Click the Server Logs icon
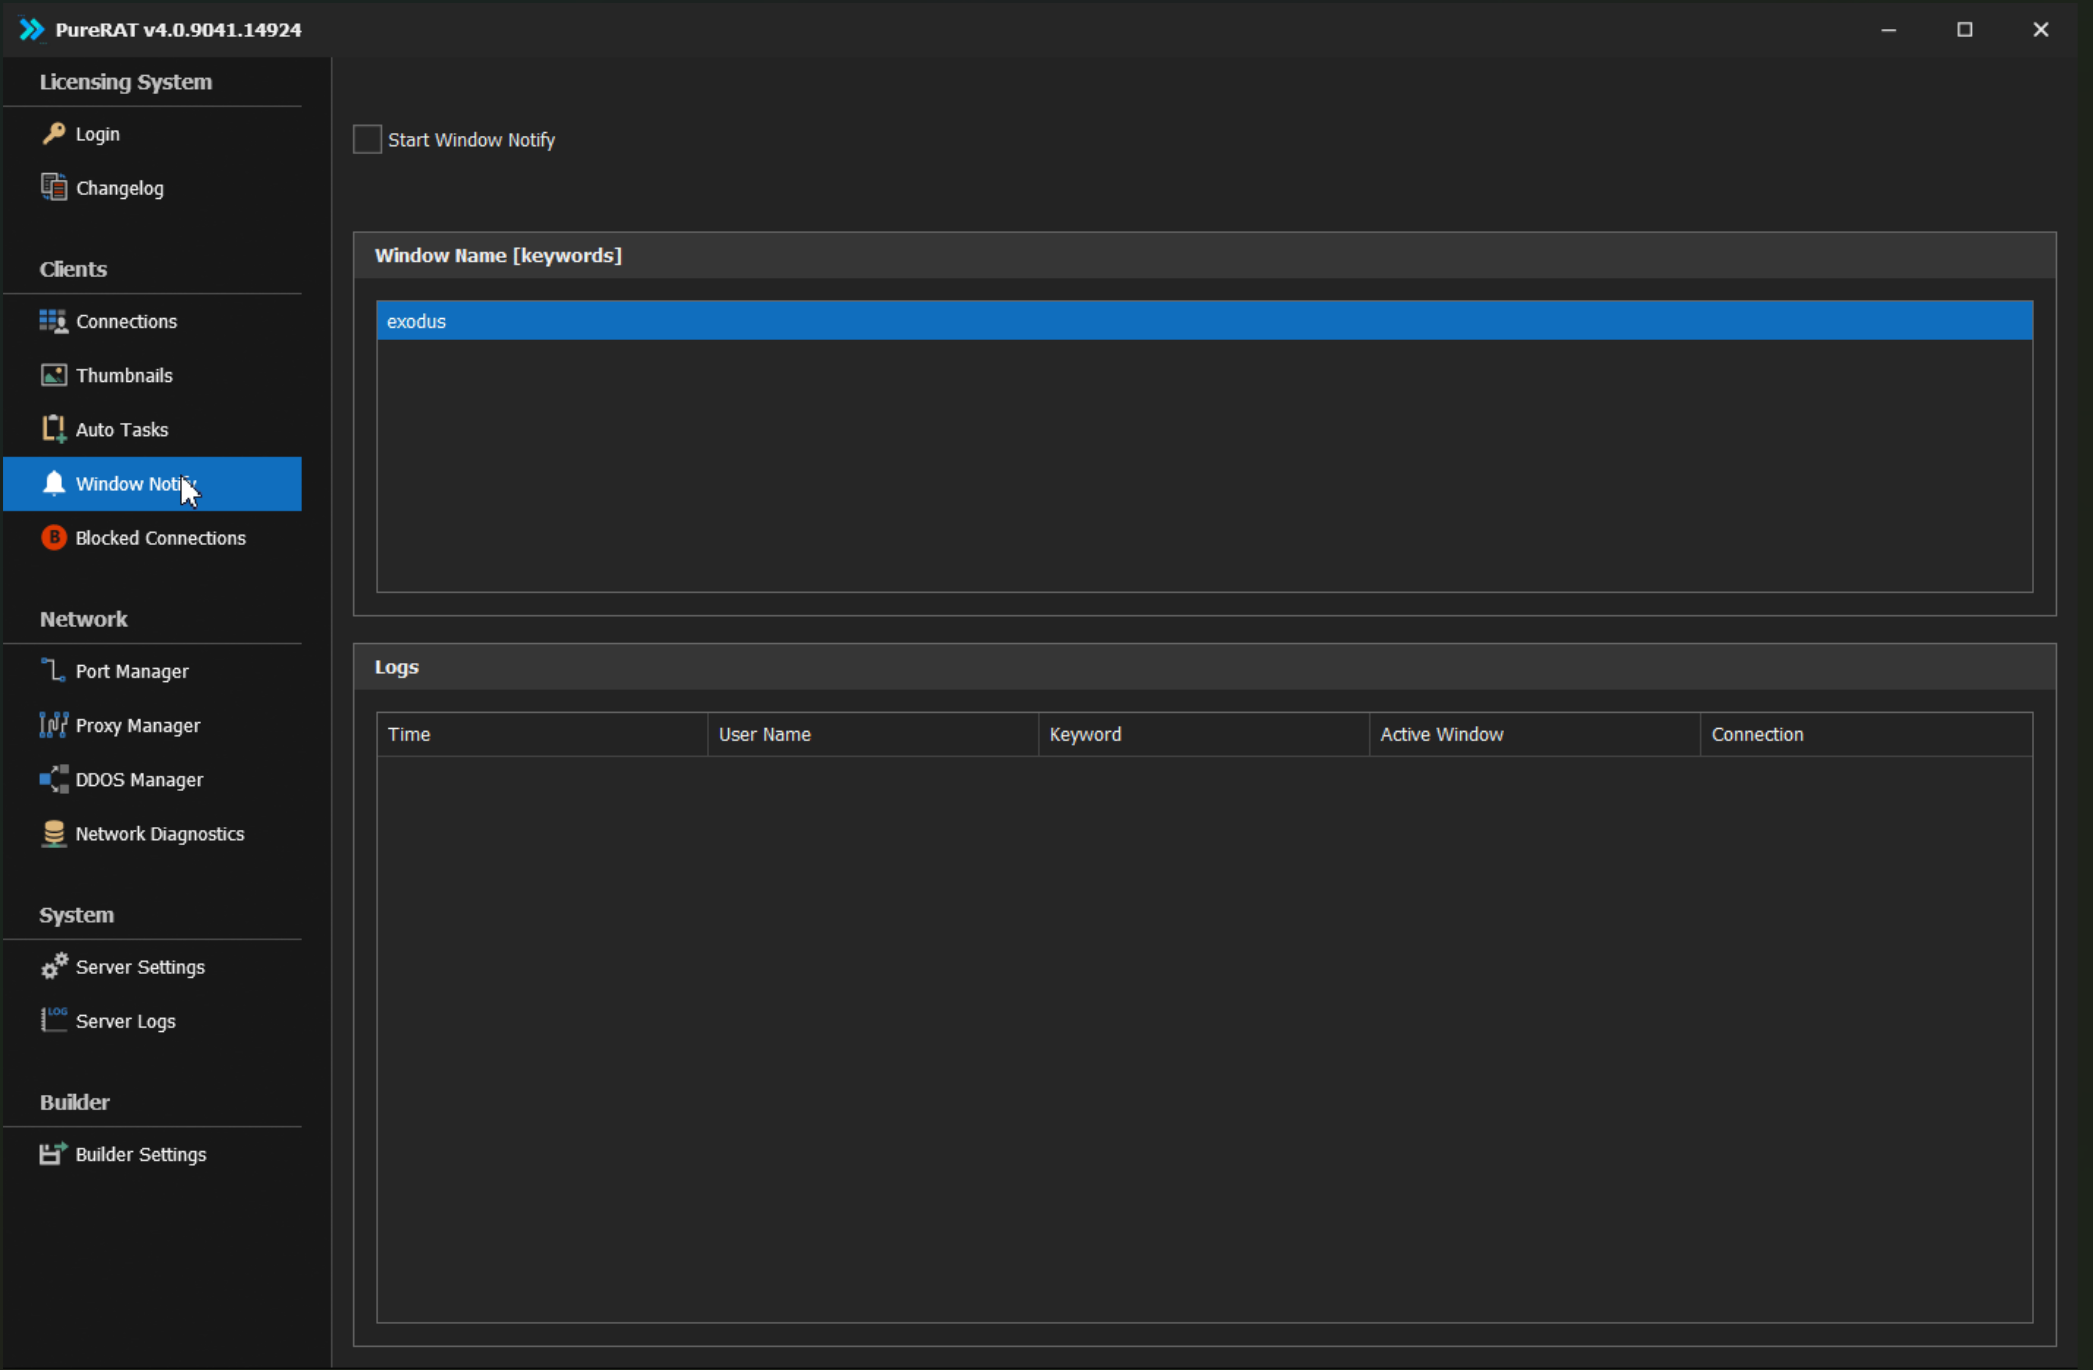 [54, 1020]
